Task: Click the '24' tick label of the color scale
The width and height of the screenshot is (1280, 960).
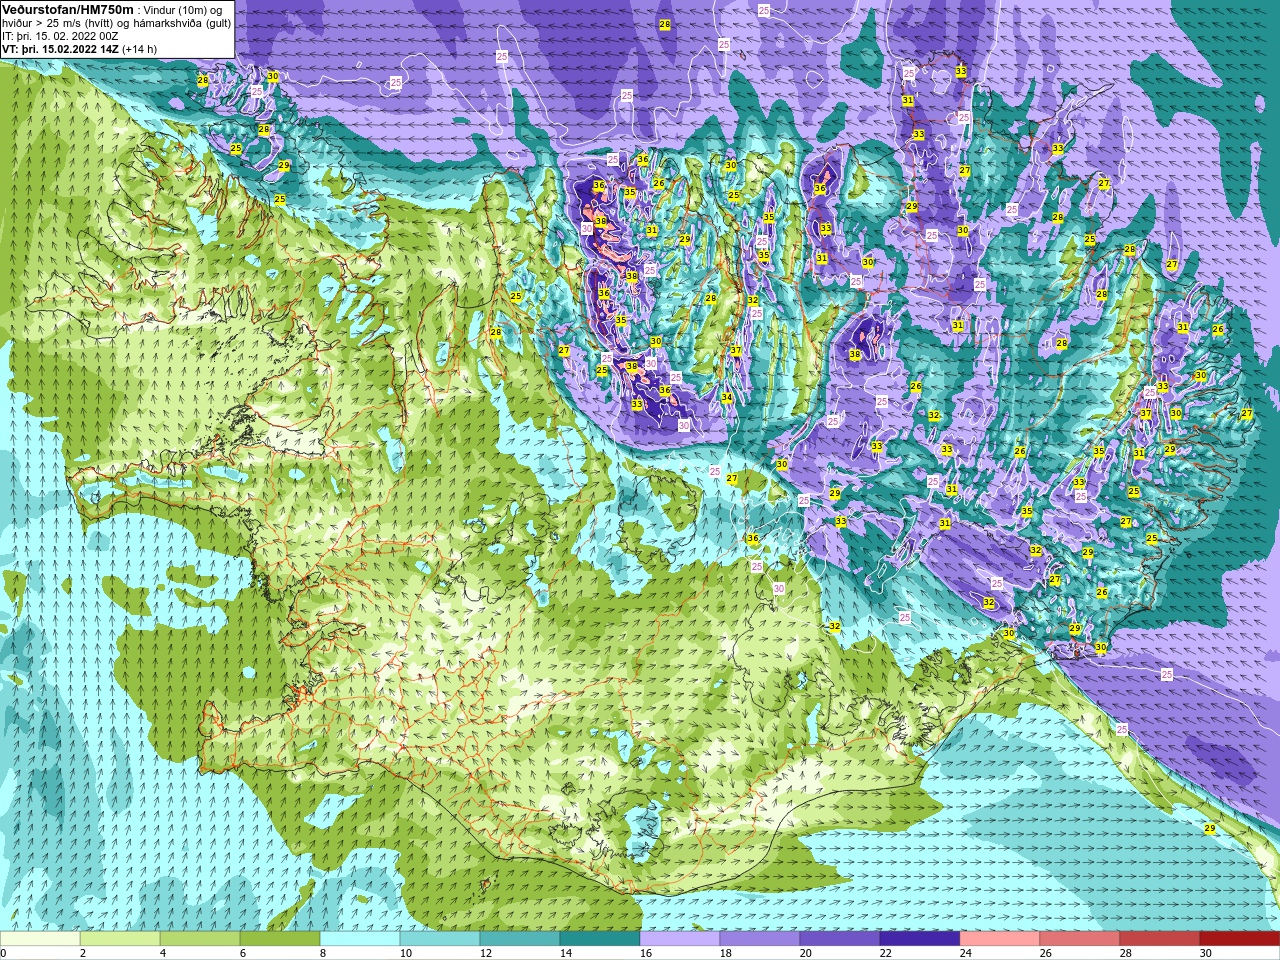Action: point(966,953)
